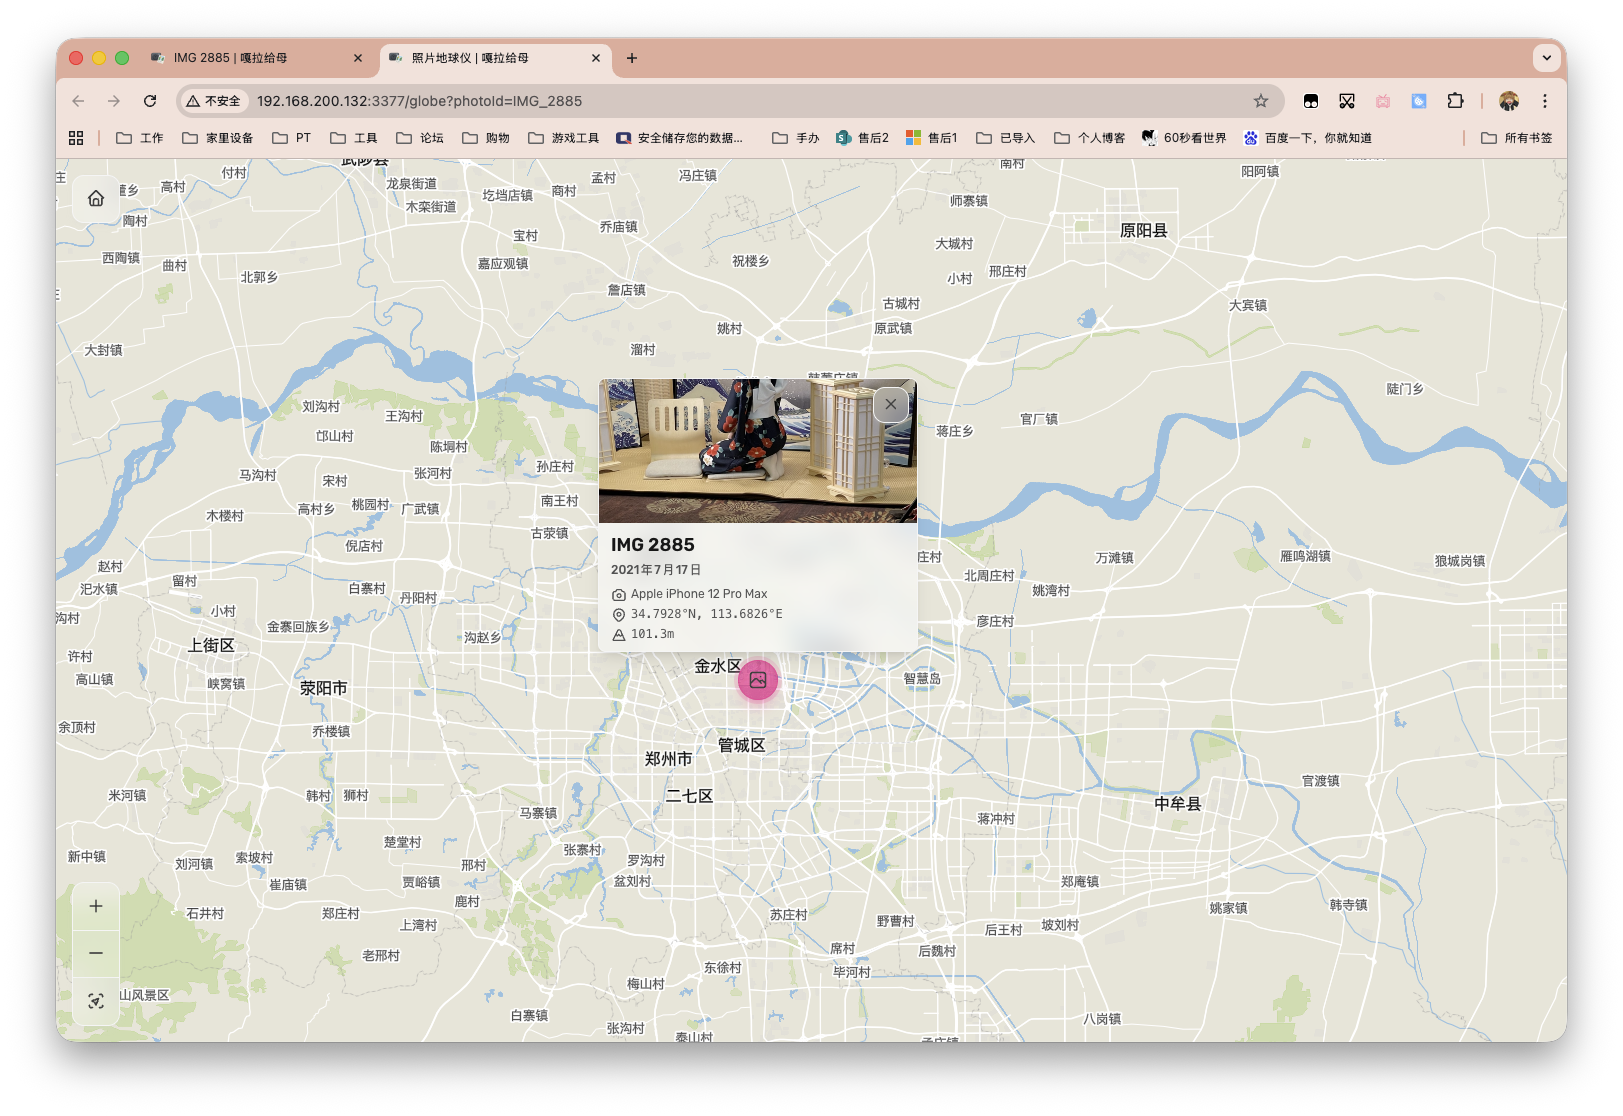Viewport: 1623px width, 1116px height.
Task: Reload the page
Action: pos(150,101)
